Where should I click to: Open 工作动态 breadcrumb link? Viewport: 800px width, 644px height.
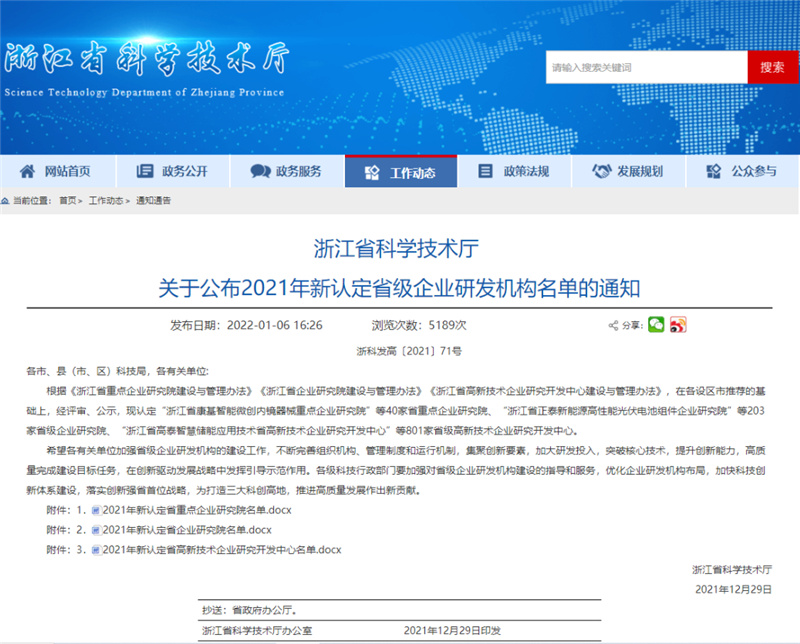point(106,201)
